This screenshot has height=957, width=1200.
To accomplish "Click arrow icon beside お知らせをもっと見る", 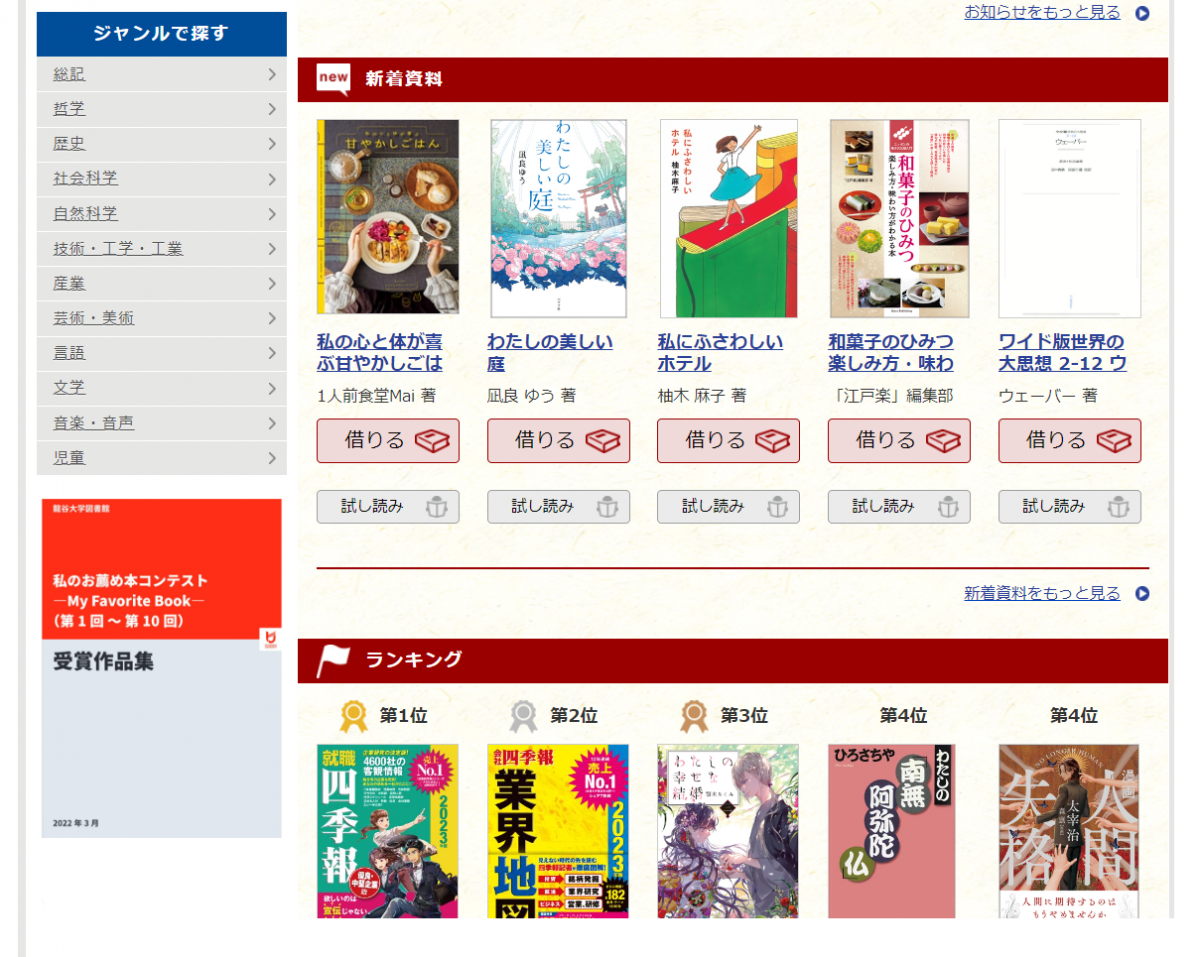I will 1142,13.
